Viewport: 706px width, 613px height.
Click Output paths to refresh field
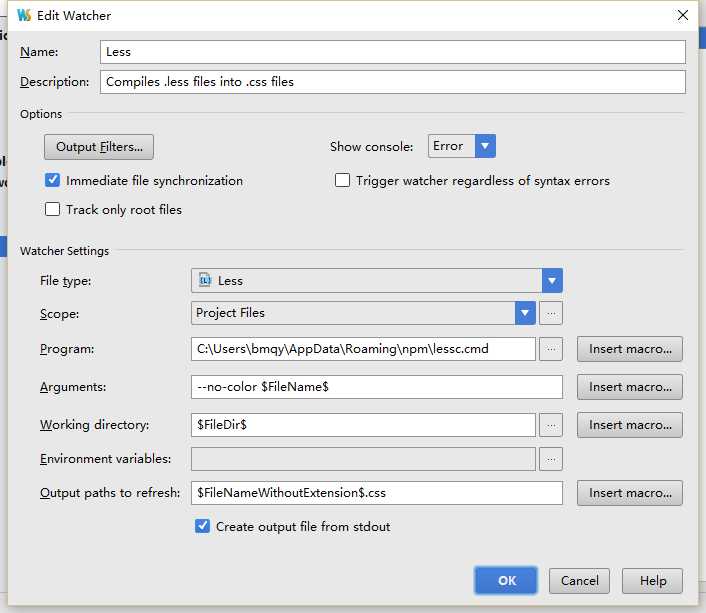[x=377, y=493]
